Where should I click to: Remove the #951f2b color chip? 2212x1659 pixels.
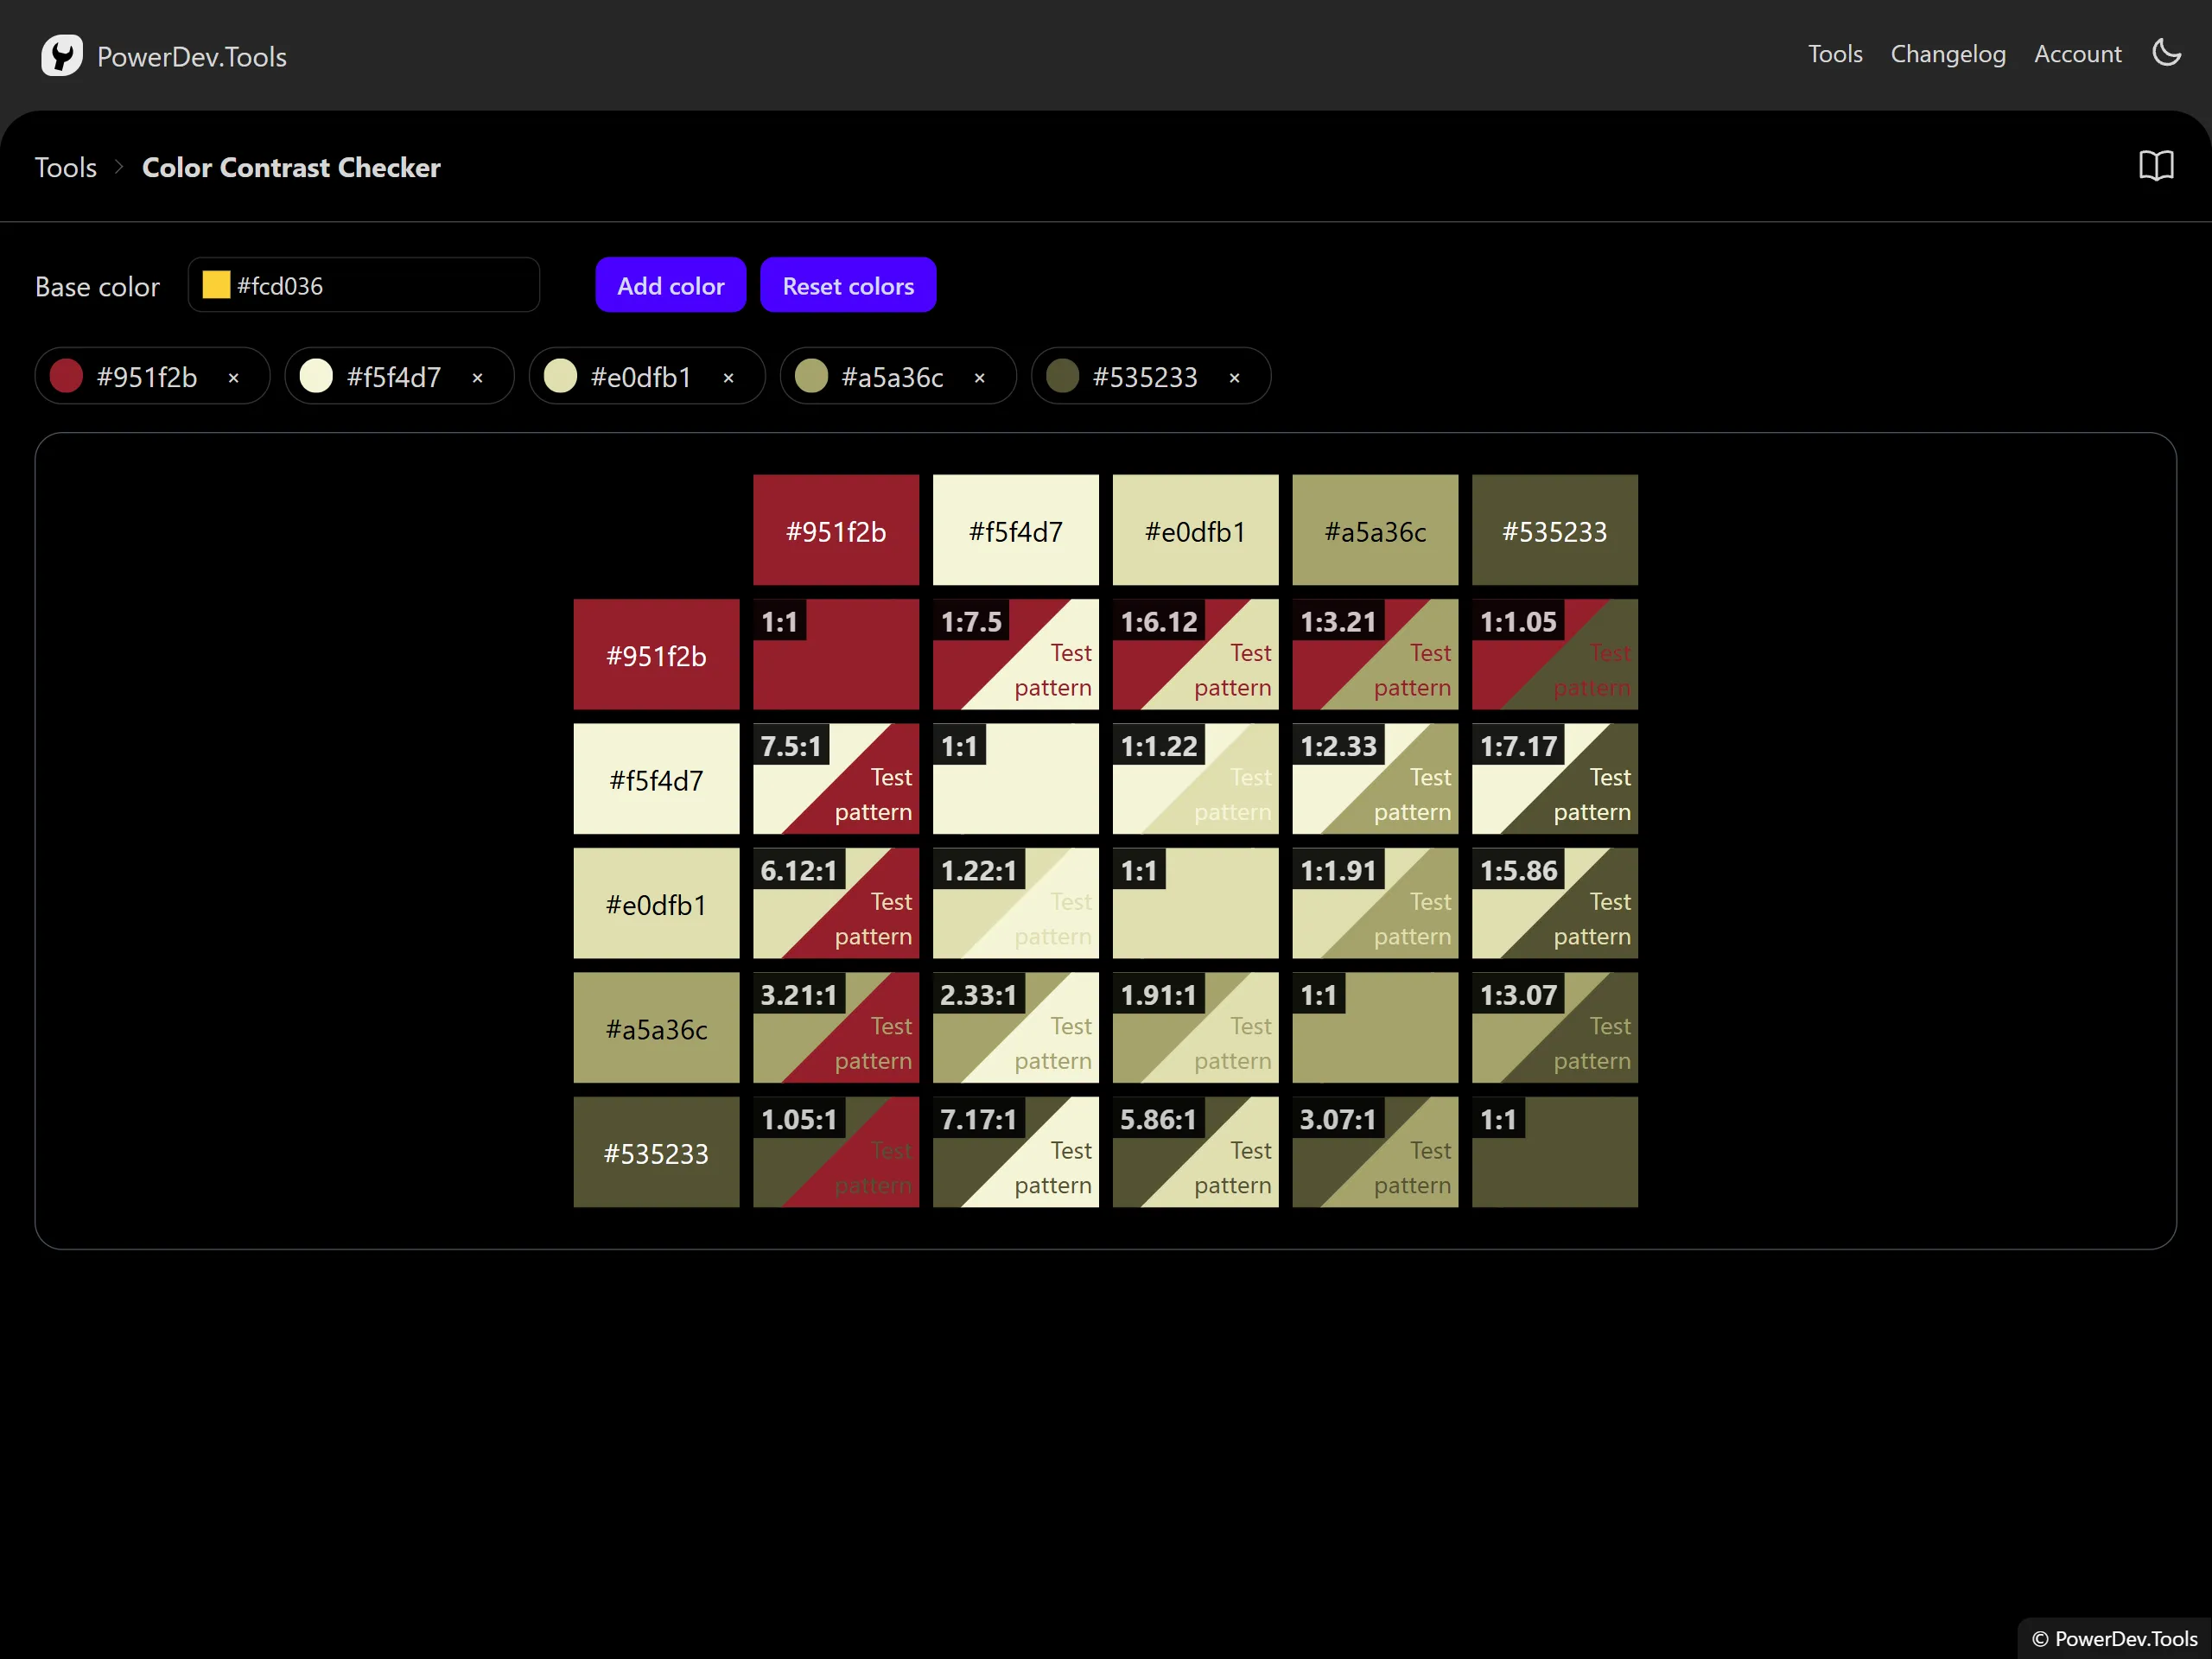(x=234, y=378)
